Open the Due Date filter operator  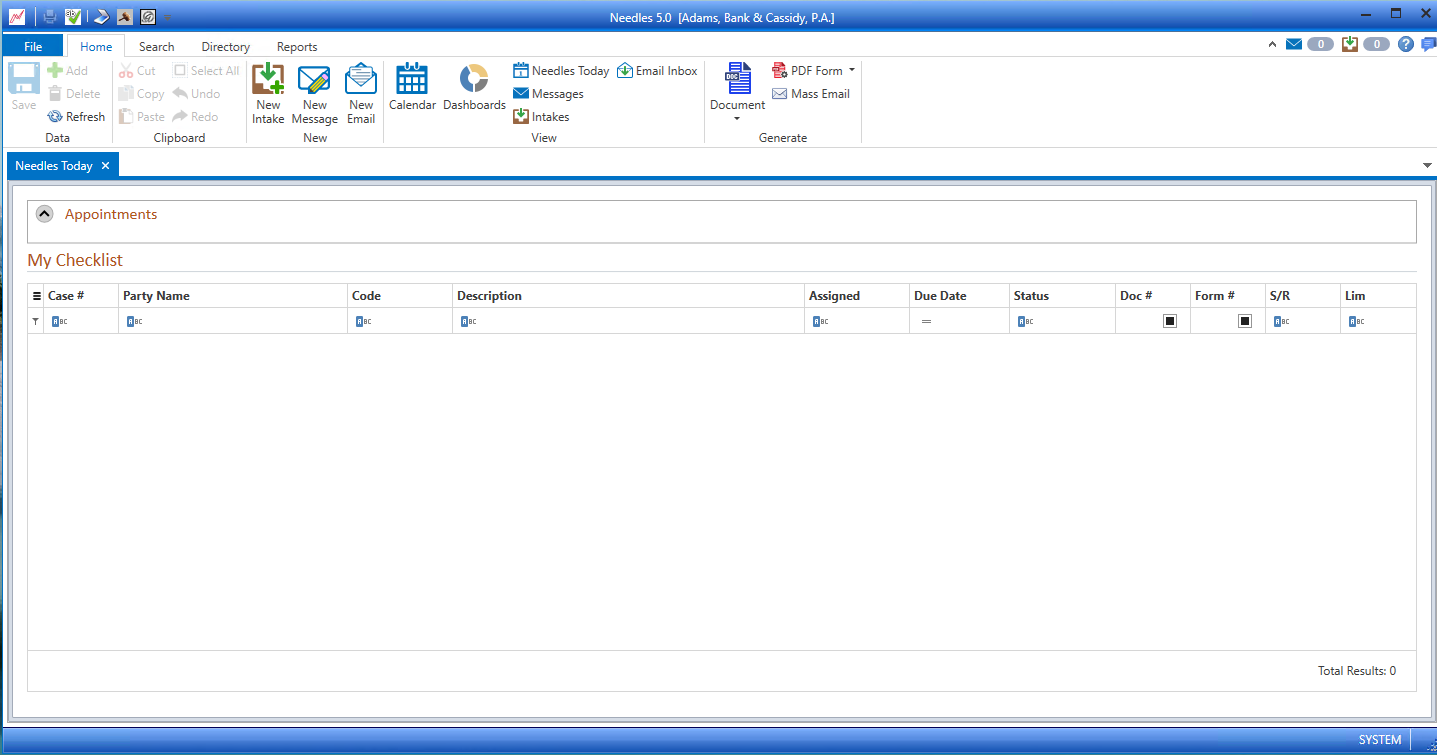pyautogui.click(x=926, y=321)
